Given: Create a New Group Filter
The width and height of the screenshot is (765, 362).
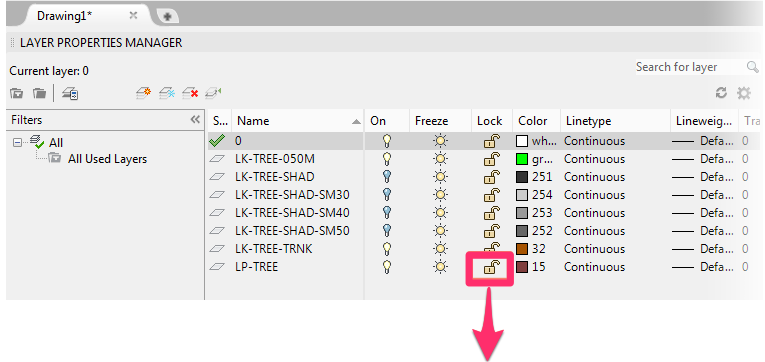Looking at the screenshot, I should click(39, 93).
